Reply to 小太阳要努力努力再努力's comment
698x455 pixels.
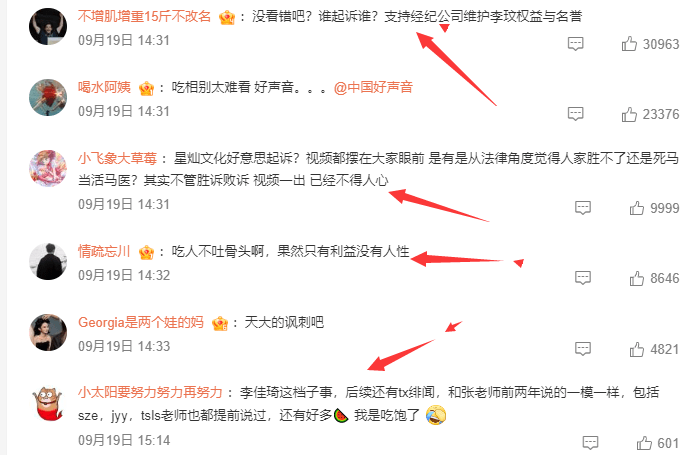pos(590,443)
